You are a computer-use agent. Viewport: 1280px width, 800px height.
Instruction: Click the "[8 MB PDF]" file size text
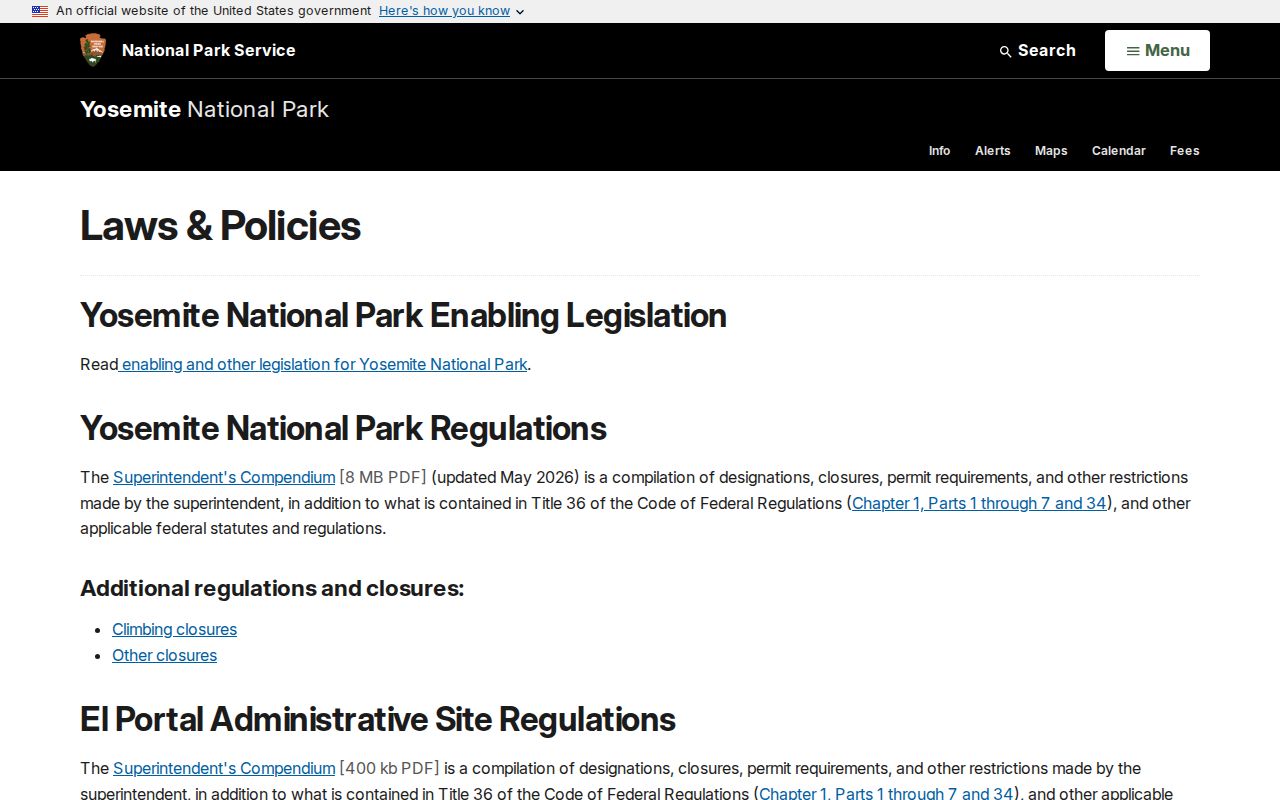coord(383,477)
